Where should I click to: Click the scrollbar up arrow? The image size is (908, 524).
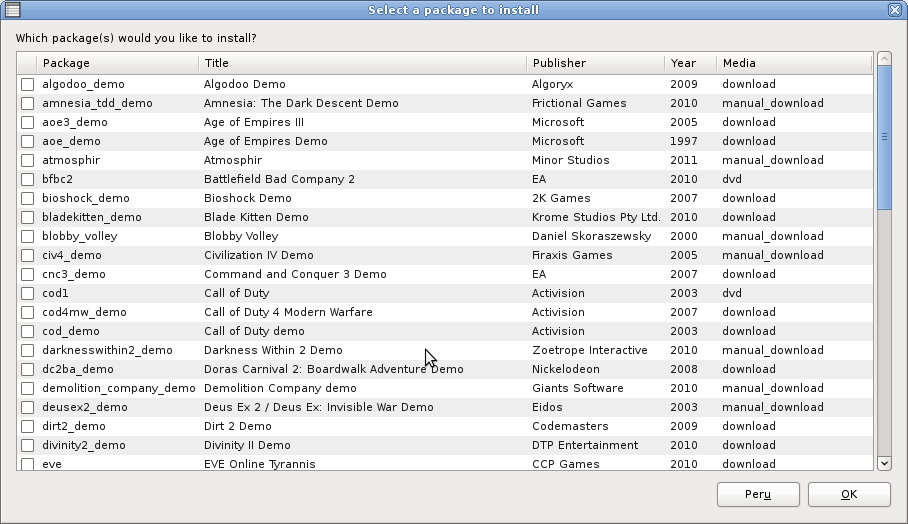(x=884, y=59)
